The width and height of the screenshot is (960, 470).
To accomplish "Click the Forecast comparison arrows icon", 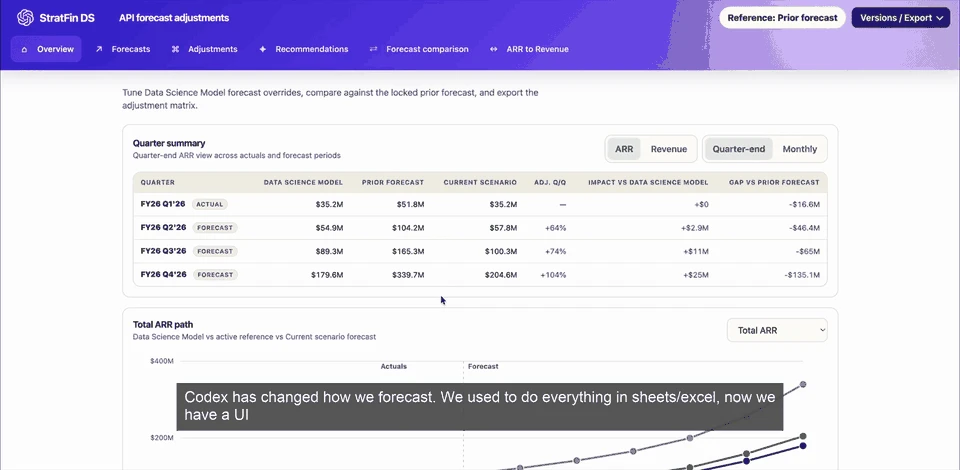I will pos(373,49).
